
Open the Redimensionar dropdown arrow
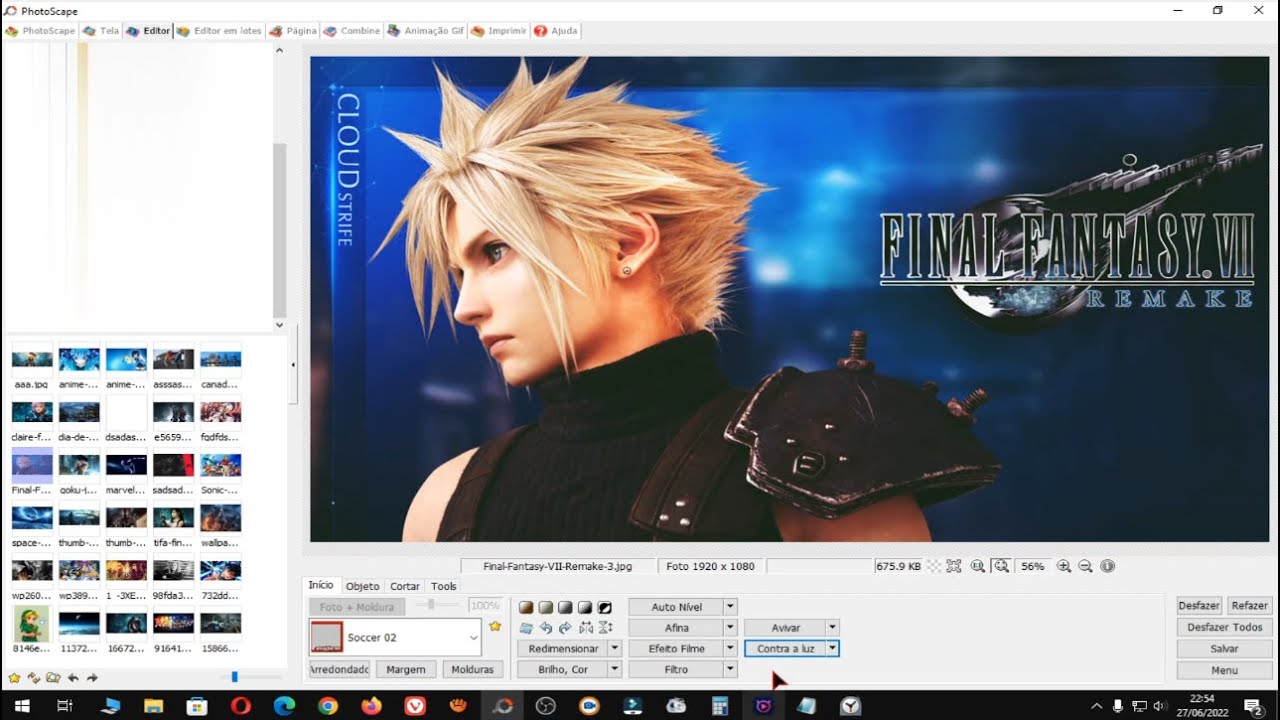tap(615, 648)
